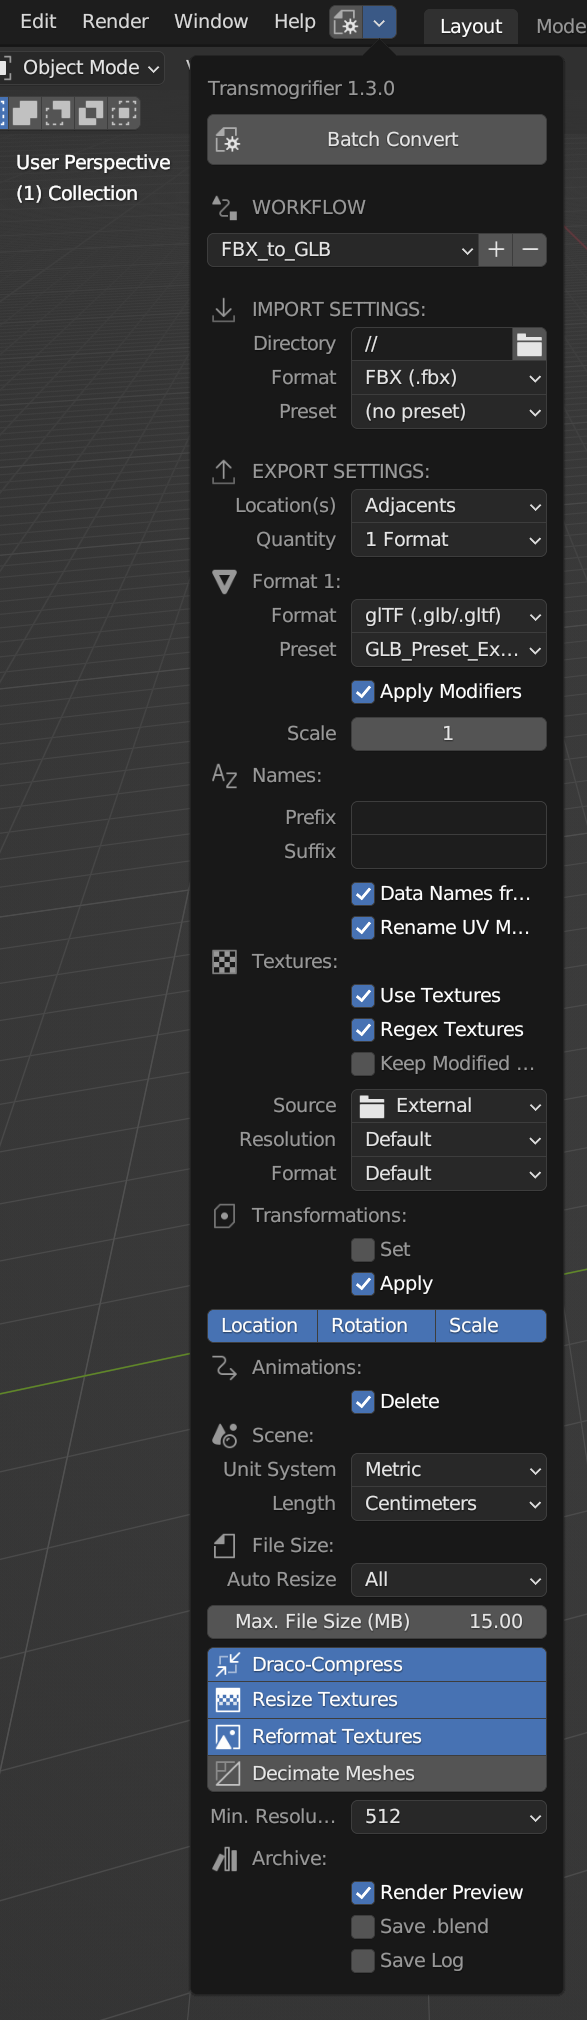Click the Import Settings download arrow icon
This screenshot has width=587, height=2020.
(x=222, y=308)
